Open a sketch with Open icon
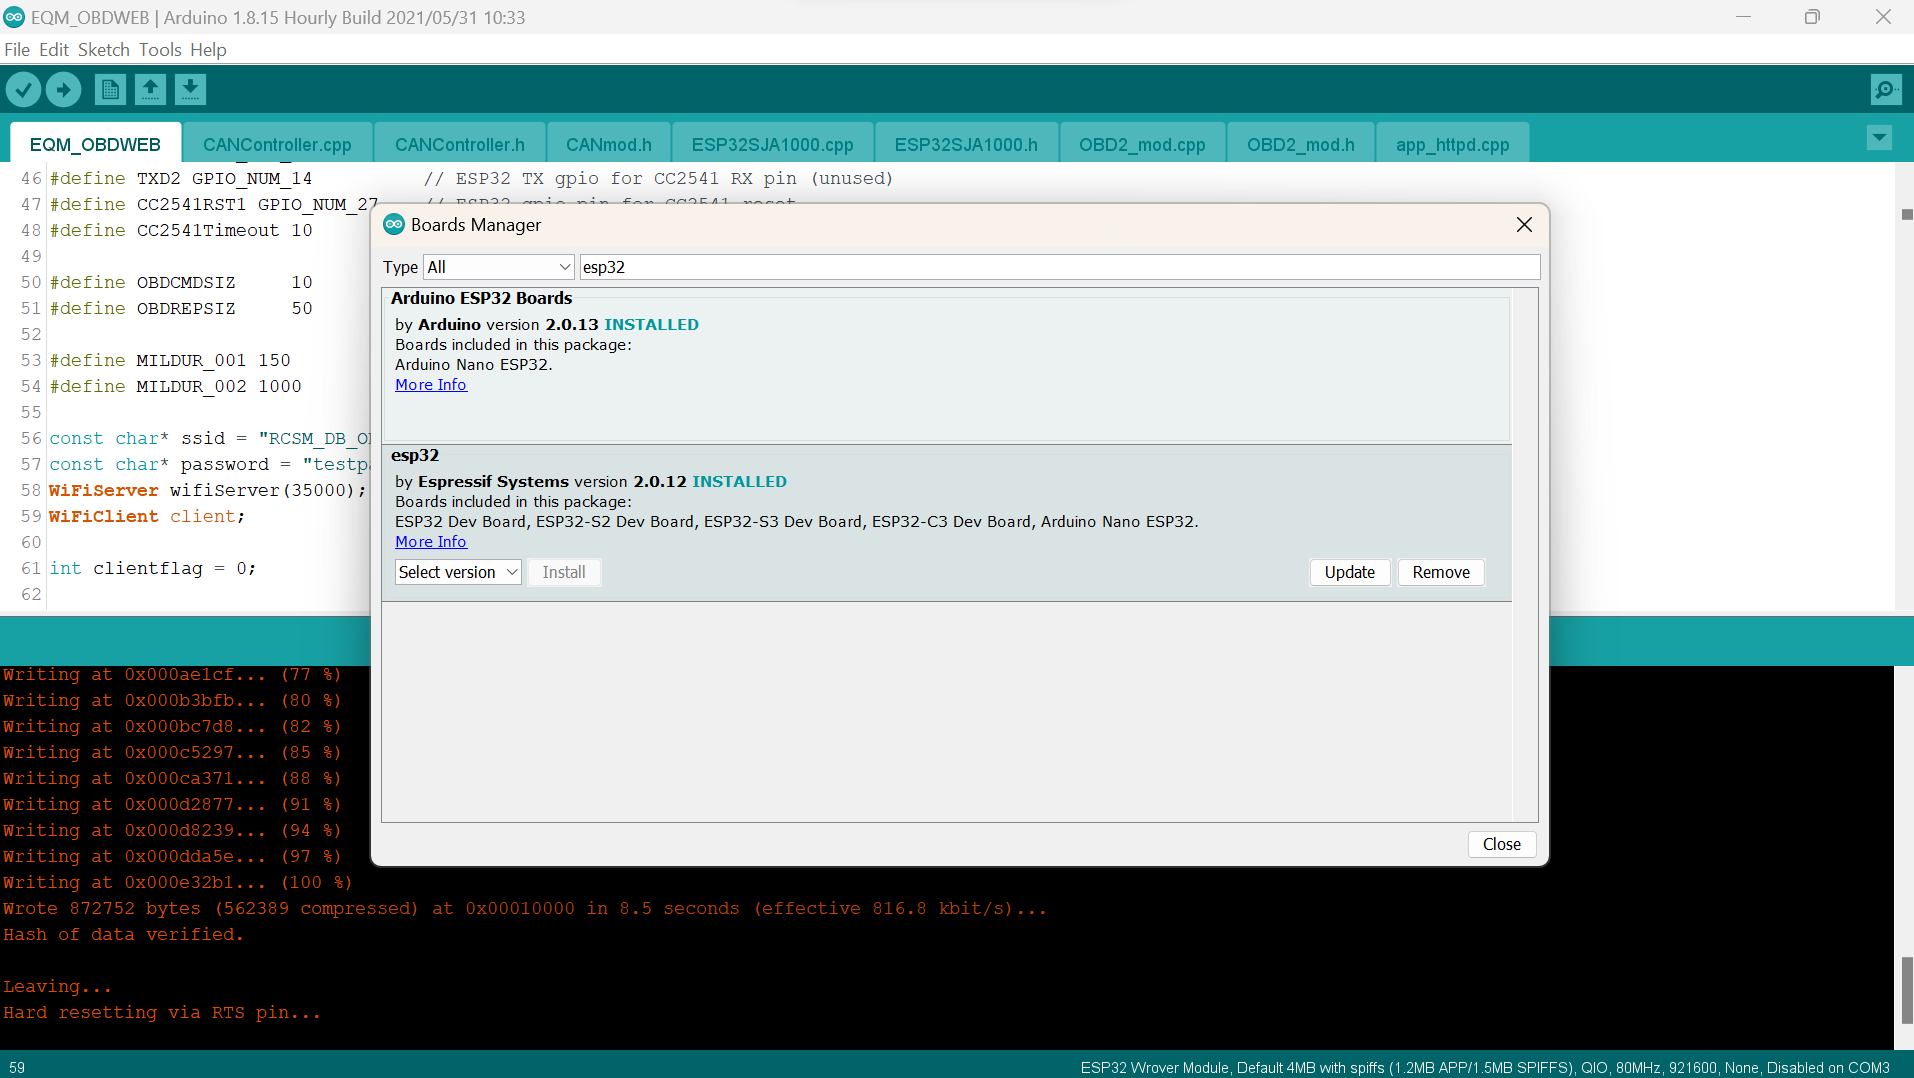Screen dimensions: 1914x1078 tap(150, 90)
